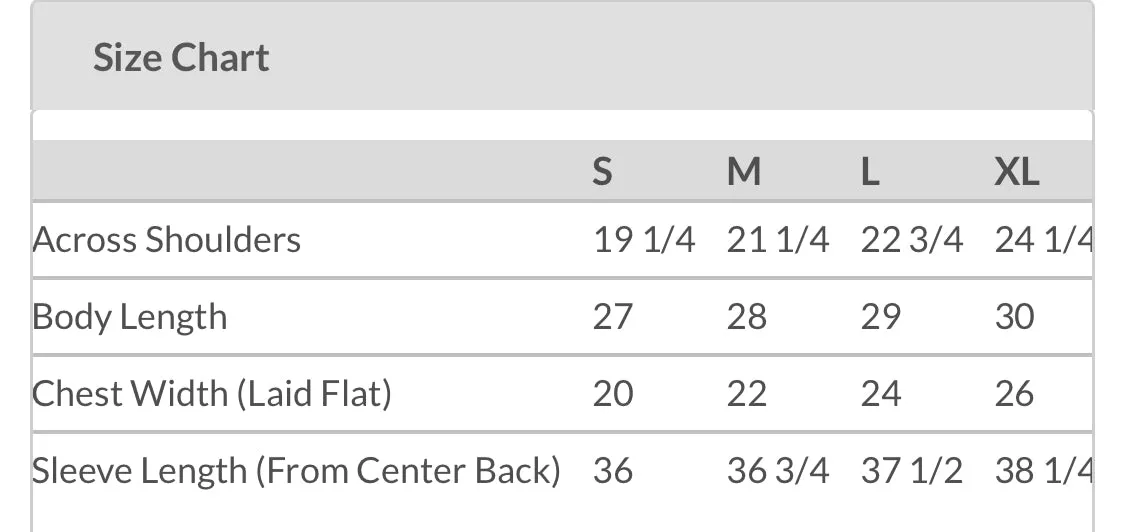Select the Body Length row label

tap(130, 317)
